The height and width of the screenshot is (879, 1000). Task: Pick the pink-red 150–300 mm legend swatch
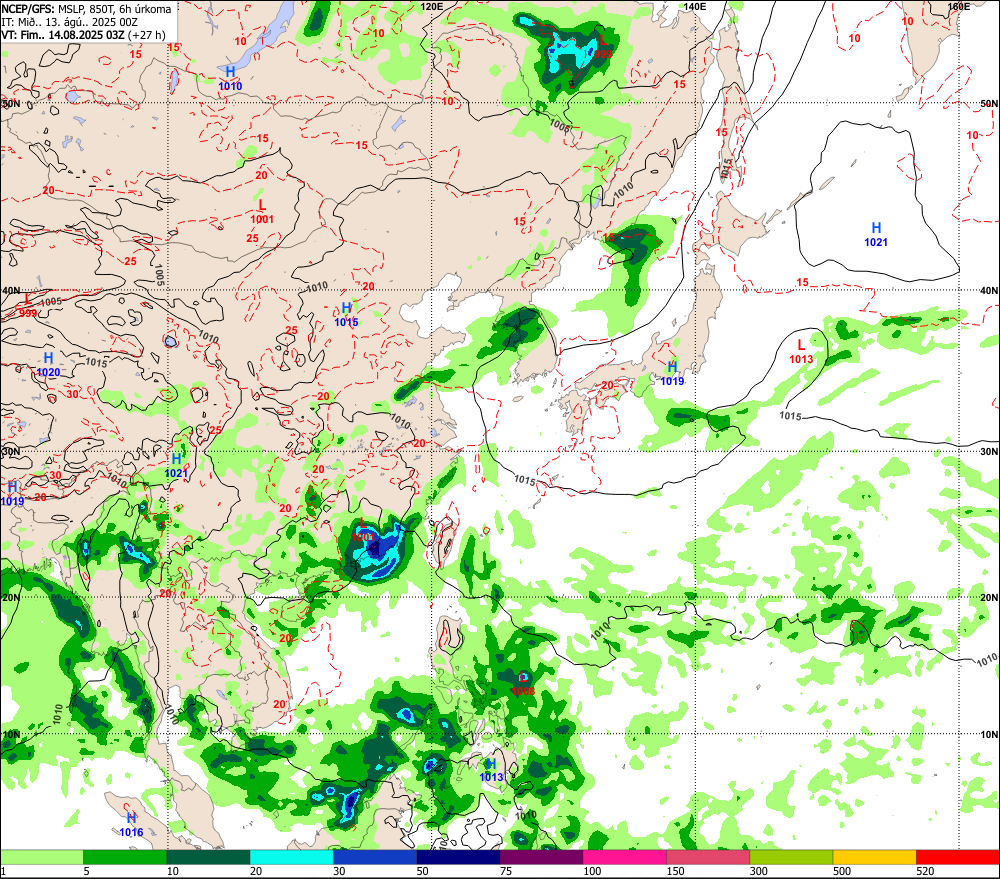click(708, 857)
